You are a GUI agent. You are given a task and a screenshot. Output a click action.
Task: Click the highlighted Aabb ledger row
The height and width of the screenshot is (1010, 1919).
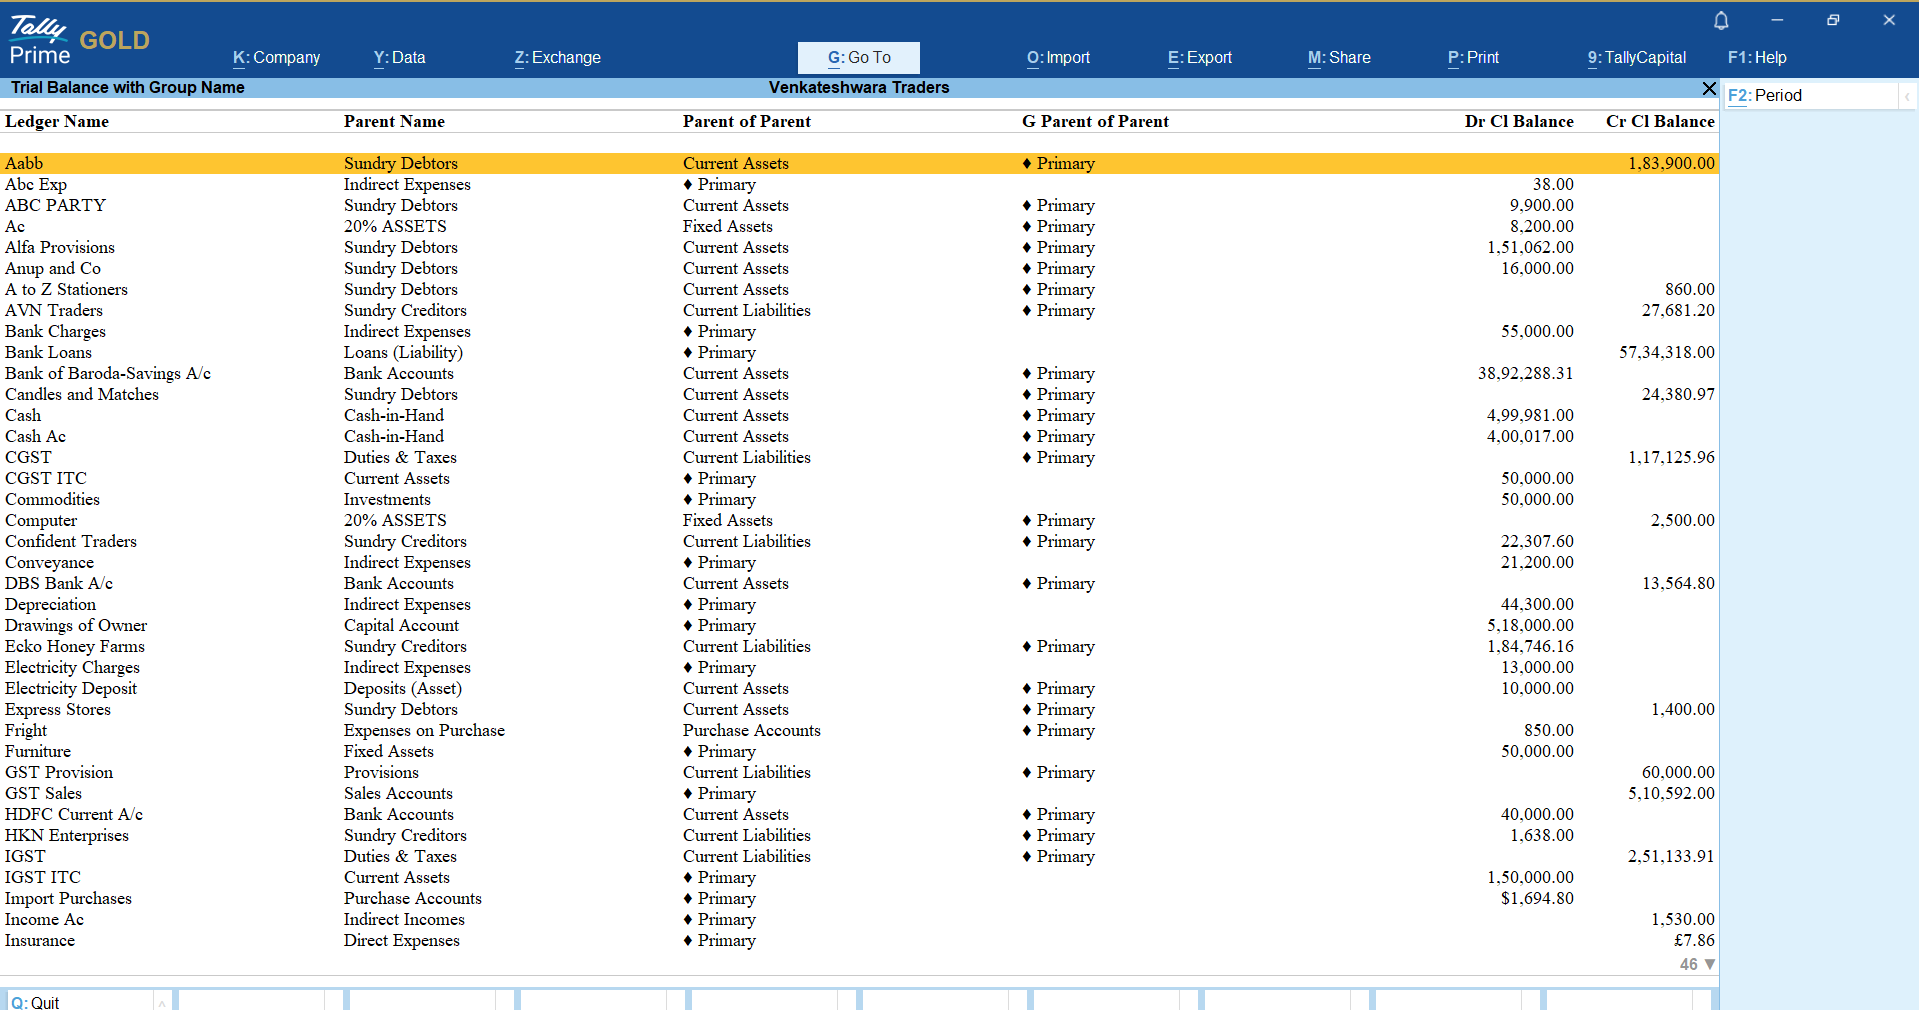[x=24, y=163]
